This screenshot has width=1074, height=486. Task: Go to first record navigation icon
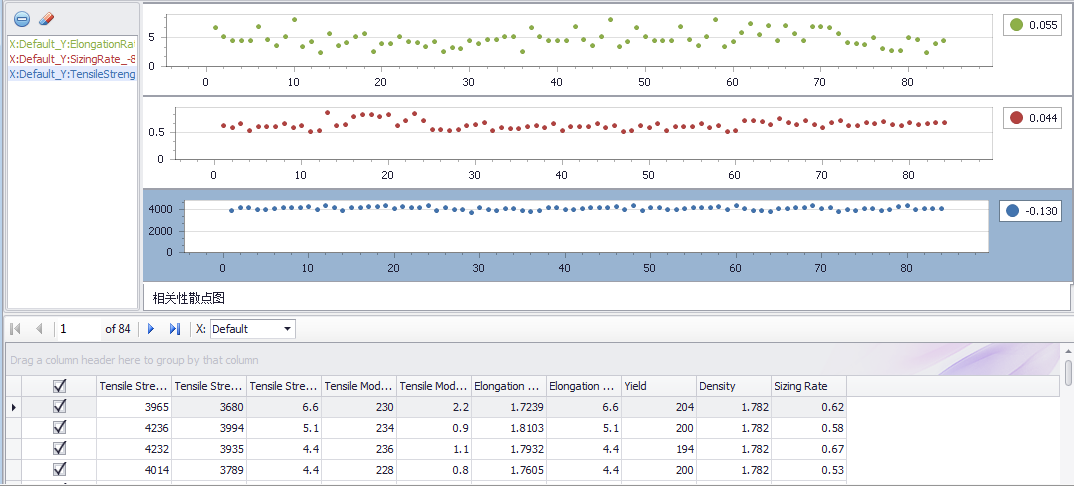coord(16,329)
